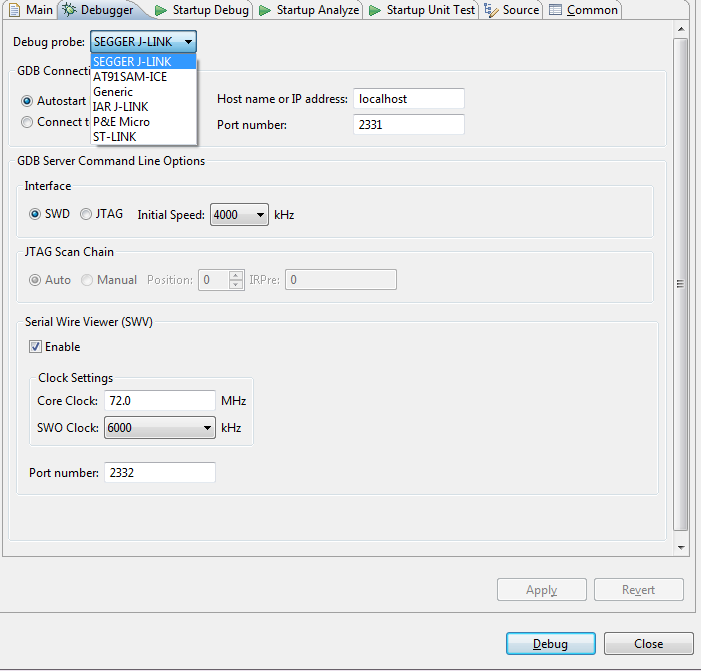The width and height of the screenshot is (701, 671).
Task: Select Auto JTAG scan chain radio
Action: pyautogui.click(x=35, y=280)
